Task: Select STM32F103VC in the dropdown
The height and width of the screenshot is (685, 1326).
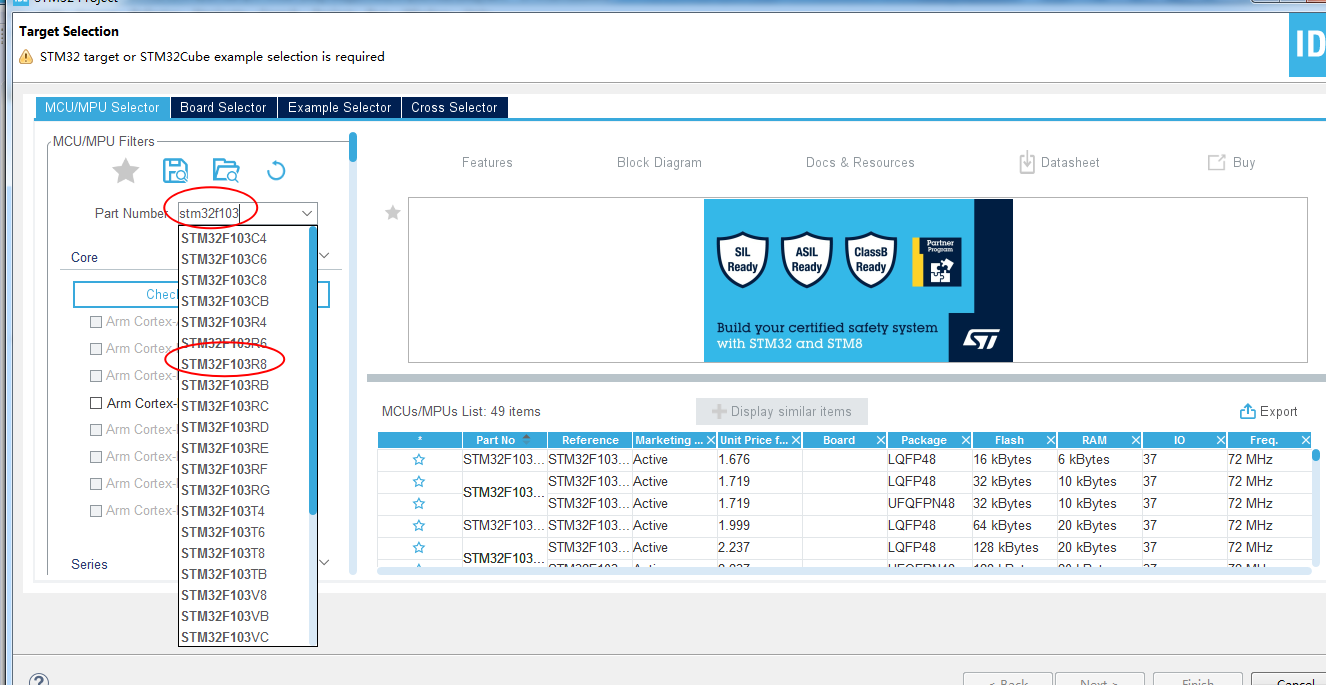Action: click(224, 637)
